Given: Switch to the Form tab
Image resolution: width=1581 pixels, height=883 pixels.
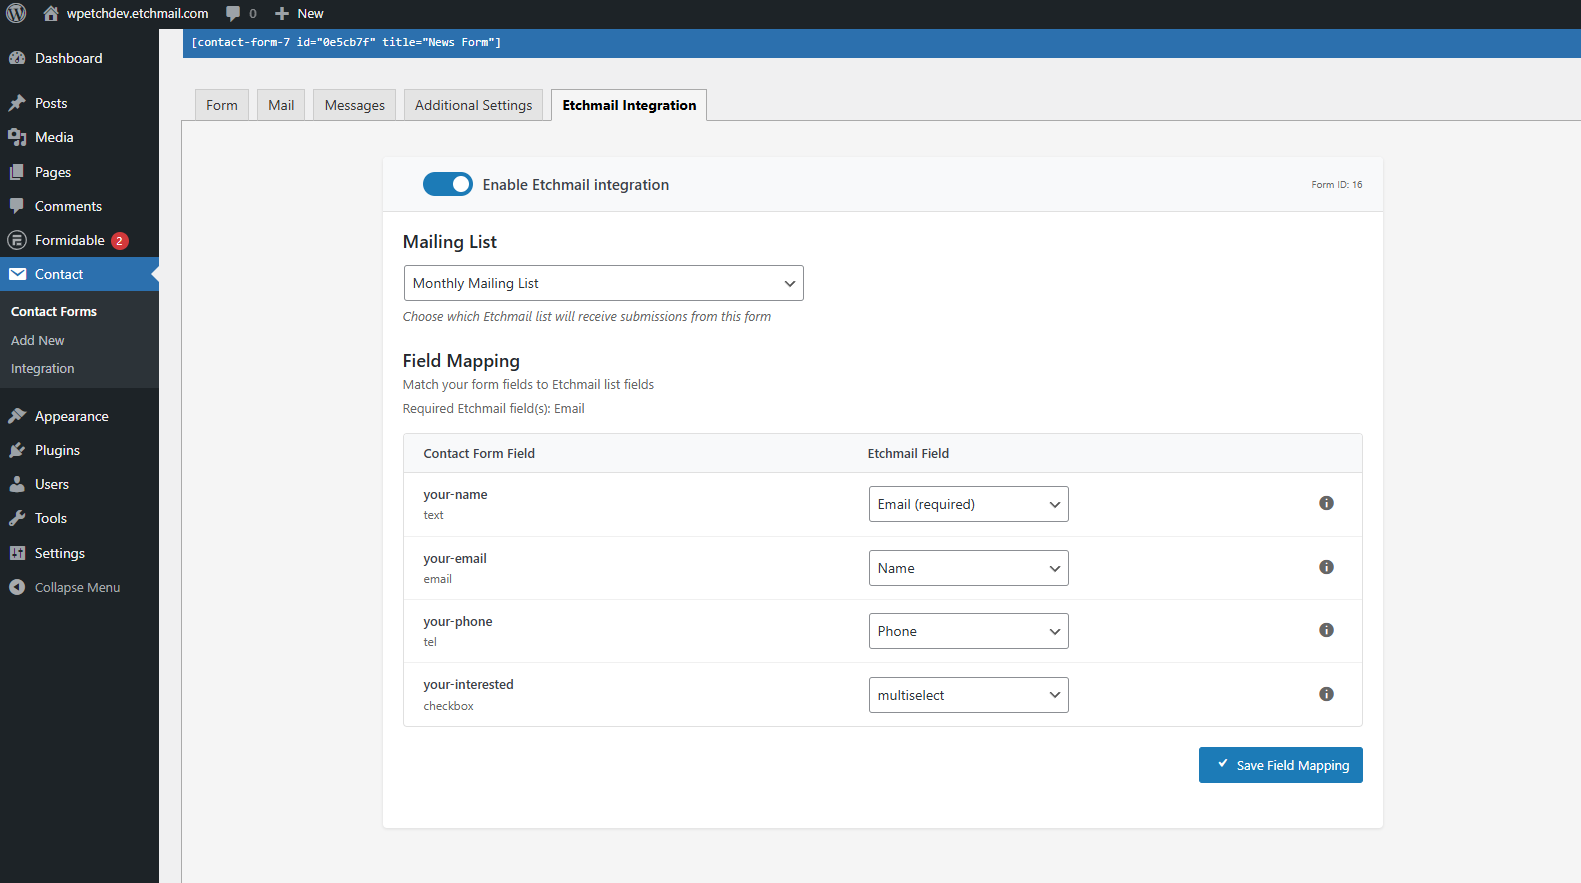Looking at the screenshot, I should coord(222,105).
